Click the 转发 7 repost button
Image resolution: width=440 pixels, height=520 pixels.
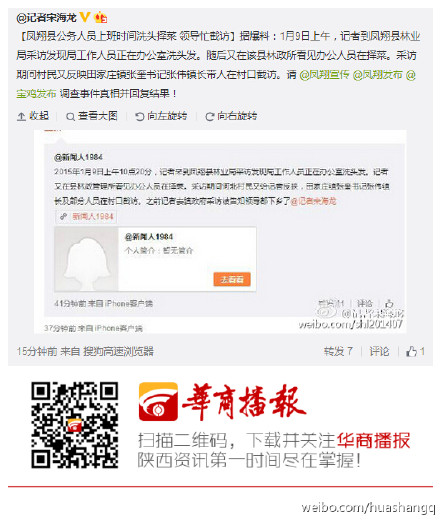coord(338,351)
